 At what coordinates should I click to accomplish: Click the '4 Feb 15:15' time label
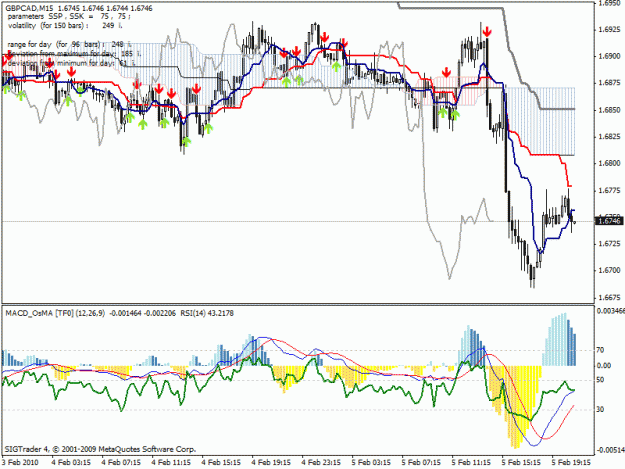tap(221, 462)
